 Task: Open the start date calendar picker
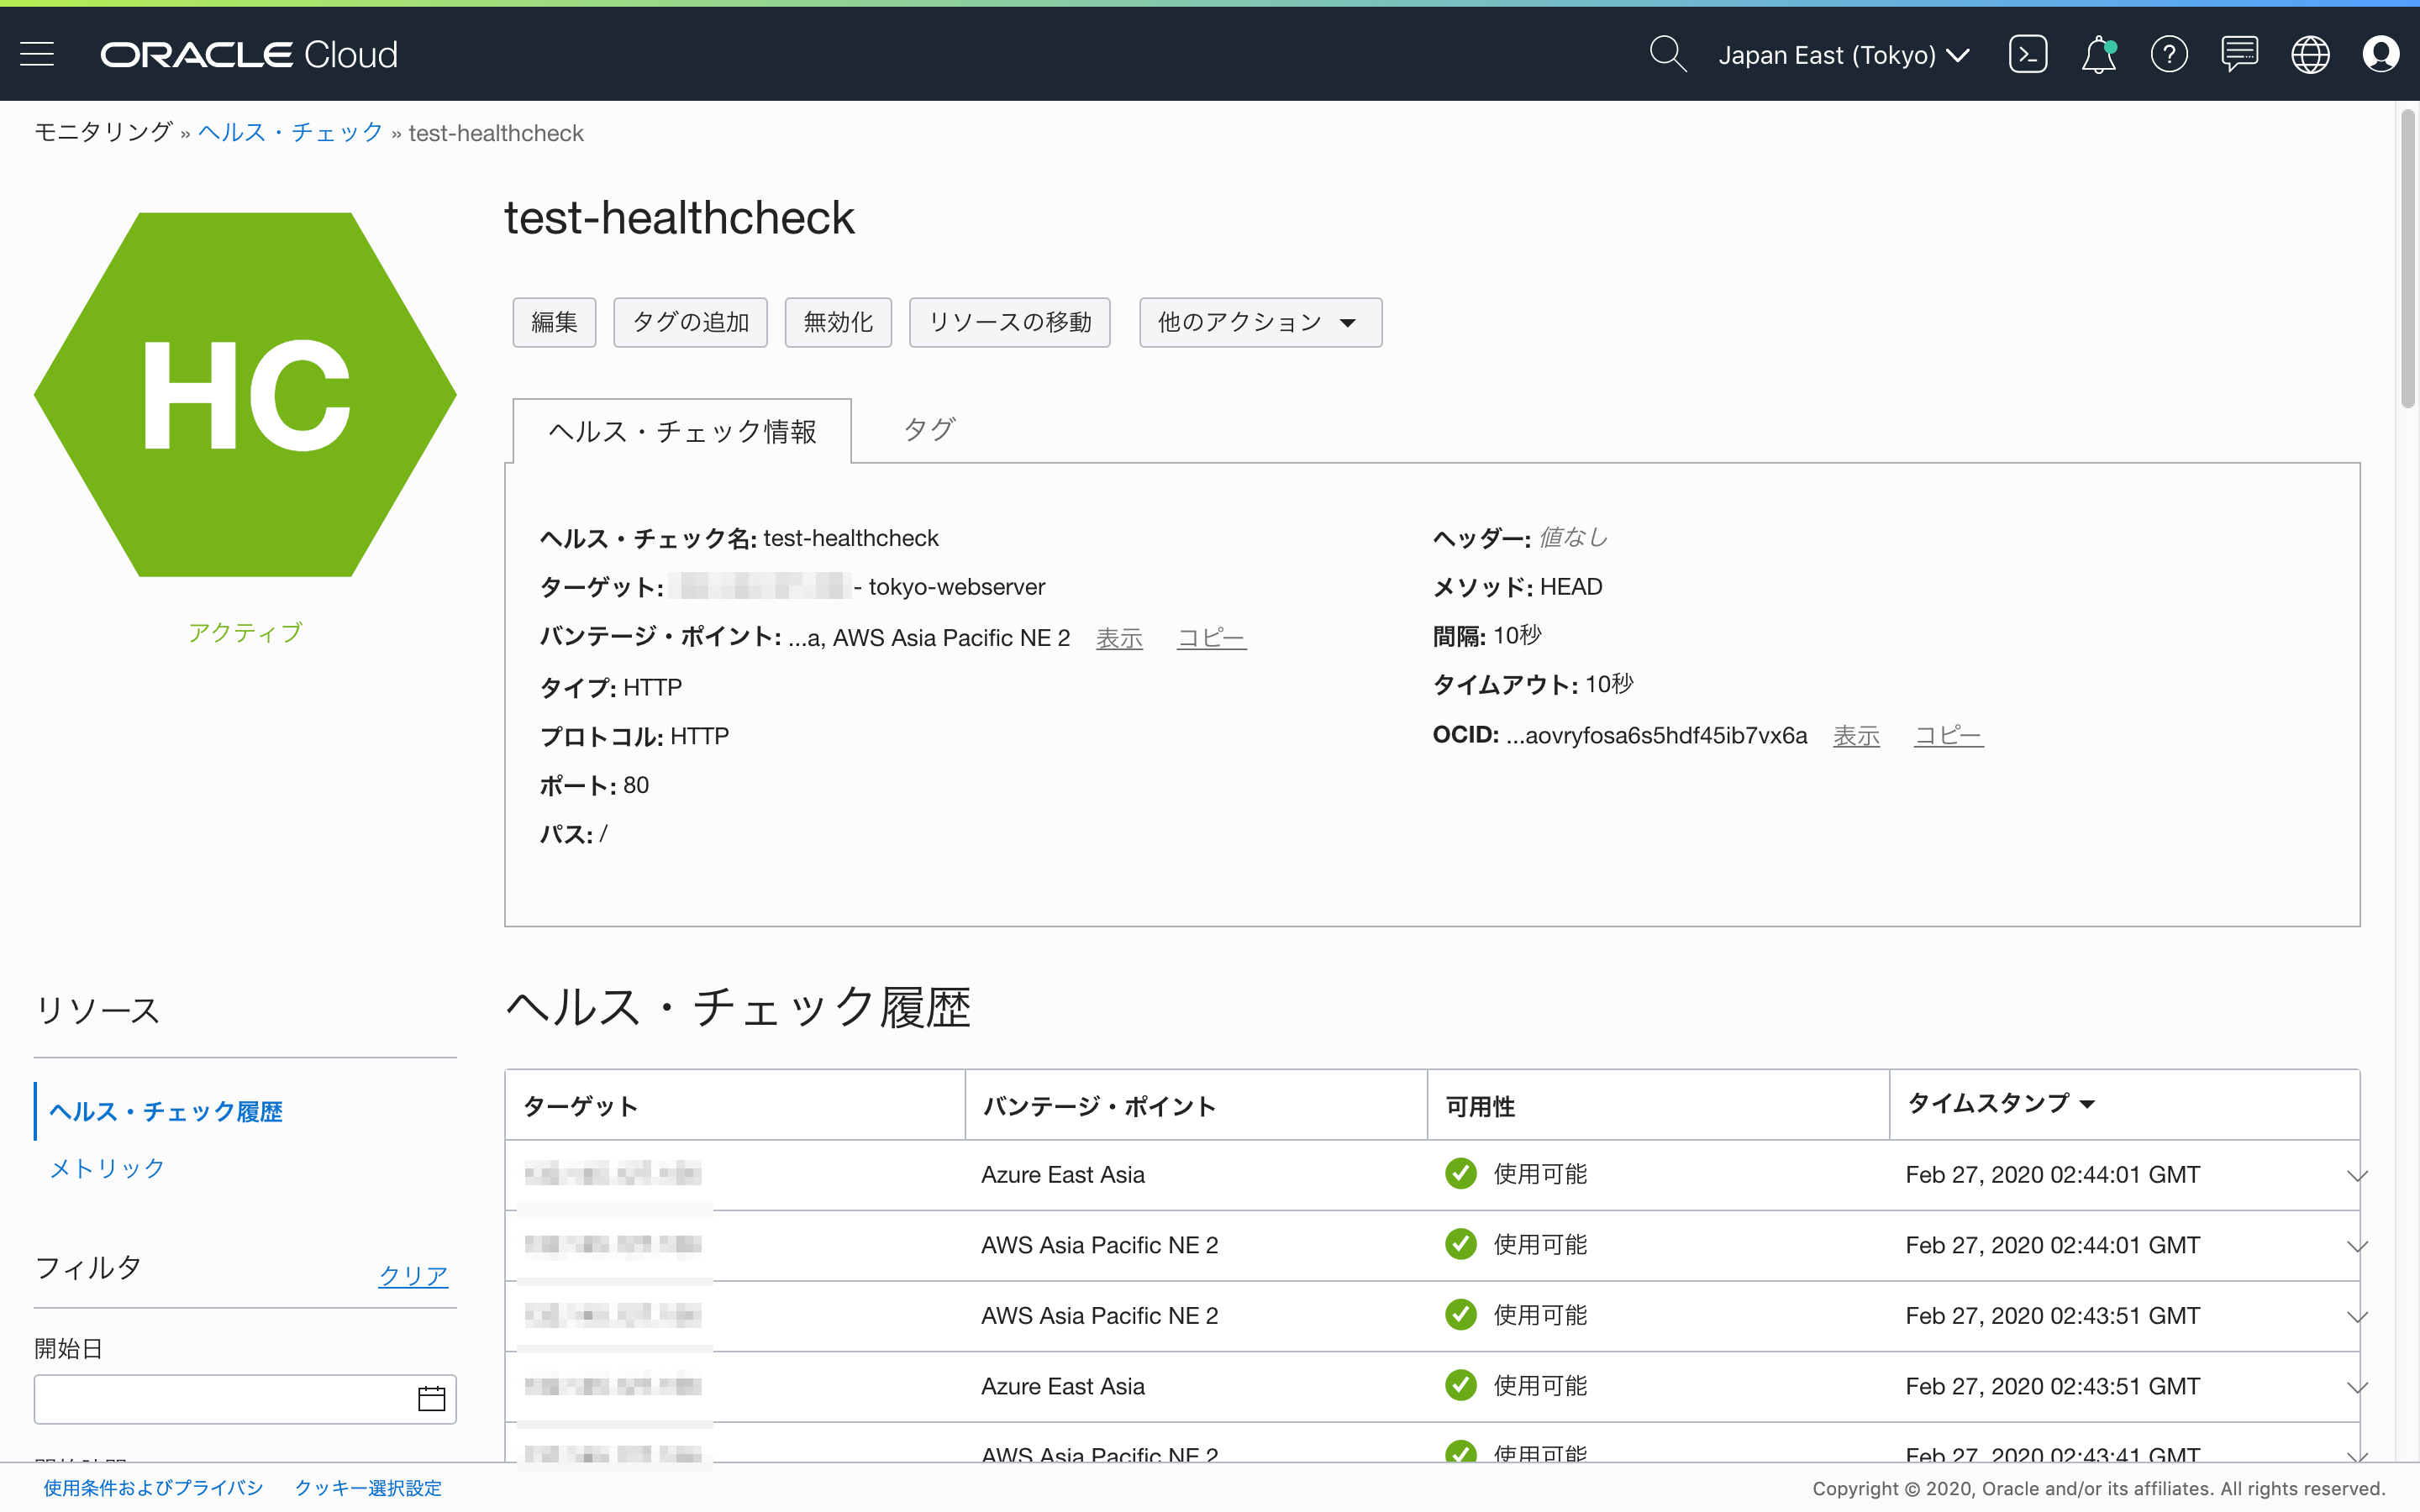point(431,1398)
